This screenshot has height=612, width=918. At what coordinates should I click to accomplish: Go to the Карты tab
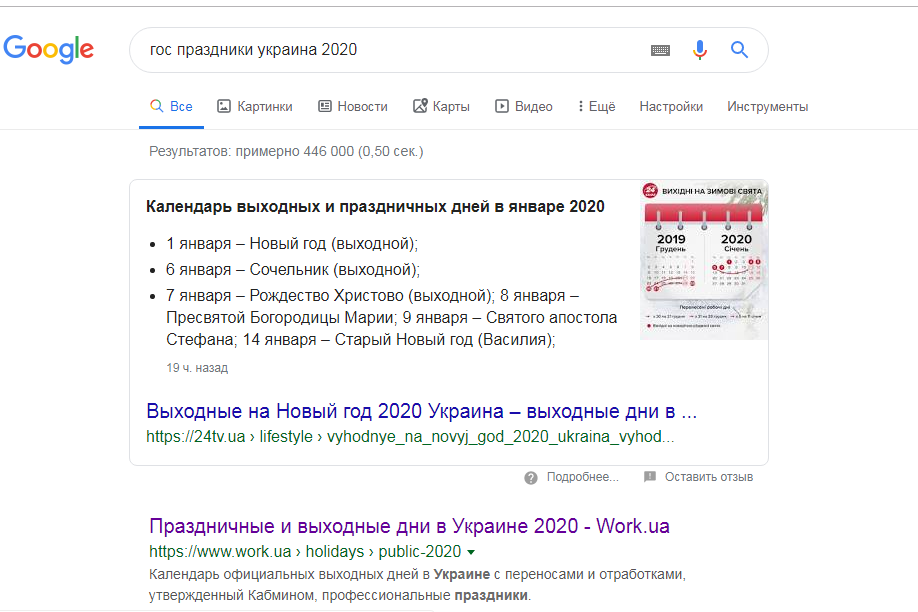point(441,107)
